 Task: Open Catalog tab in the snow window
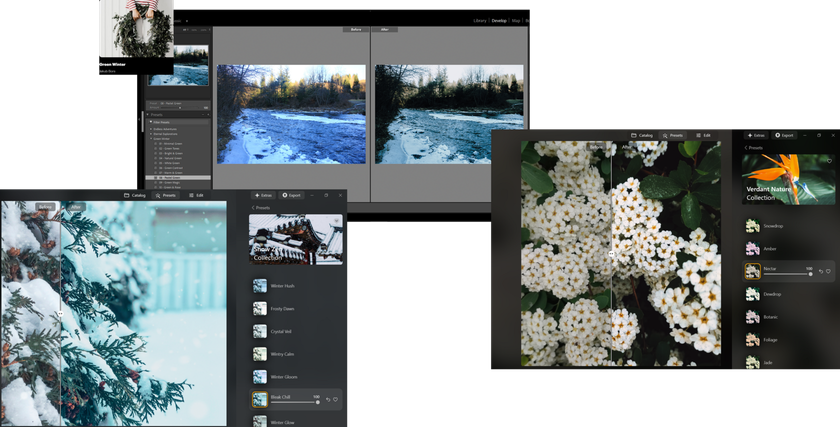tap(134, 196)
